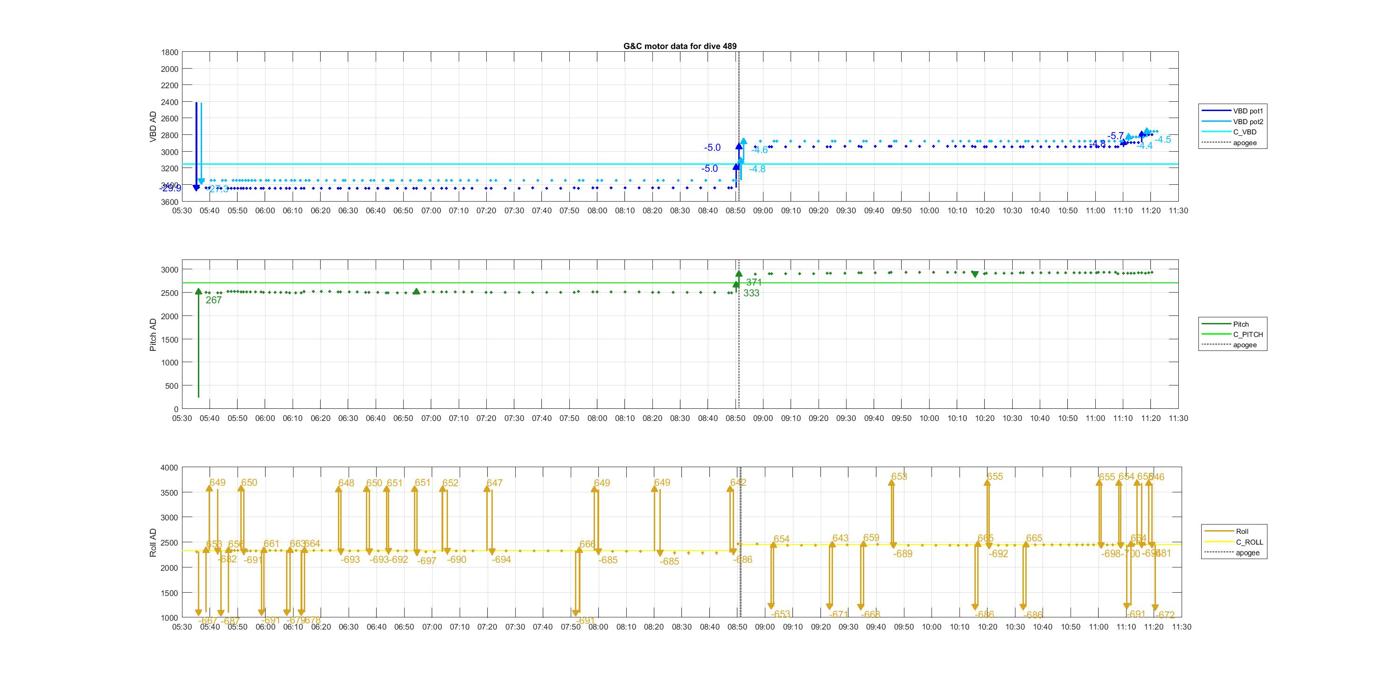Image resolution: width=1400 pixels, height=693 pixels.
Task: Click 10:00 tick under the Roll plot
Action: tap(930, 626)
